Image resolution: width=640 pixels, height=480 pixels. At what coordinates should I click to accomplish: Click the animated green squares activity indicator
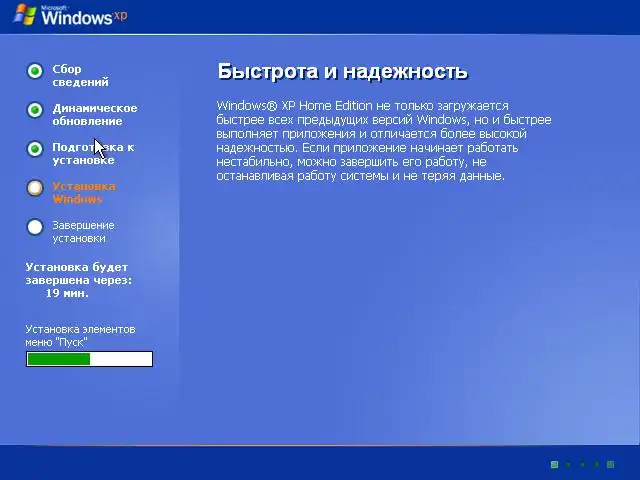click(x=582, y=464)
